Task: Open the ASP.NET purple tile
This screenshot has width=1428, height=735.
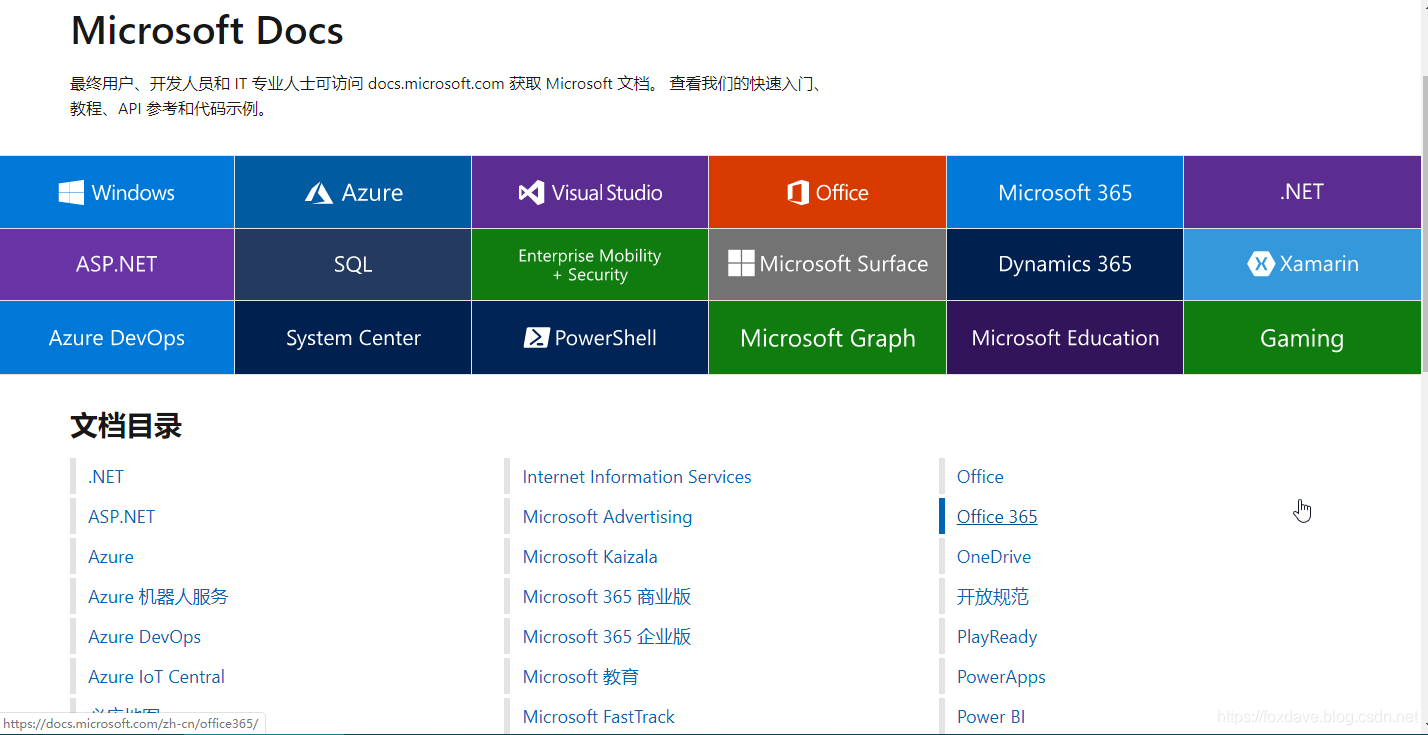Action: (x=117, y=264)
